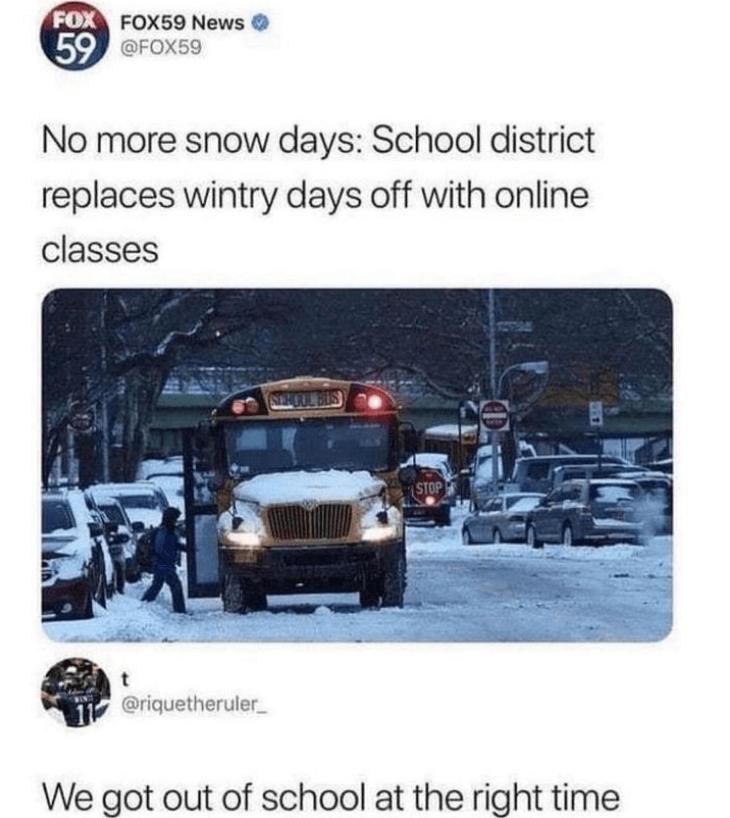Click the glowing left headlight of the bus
Screen dimensions: 730x818
pos(243,538)
